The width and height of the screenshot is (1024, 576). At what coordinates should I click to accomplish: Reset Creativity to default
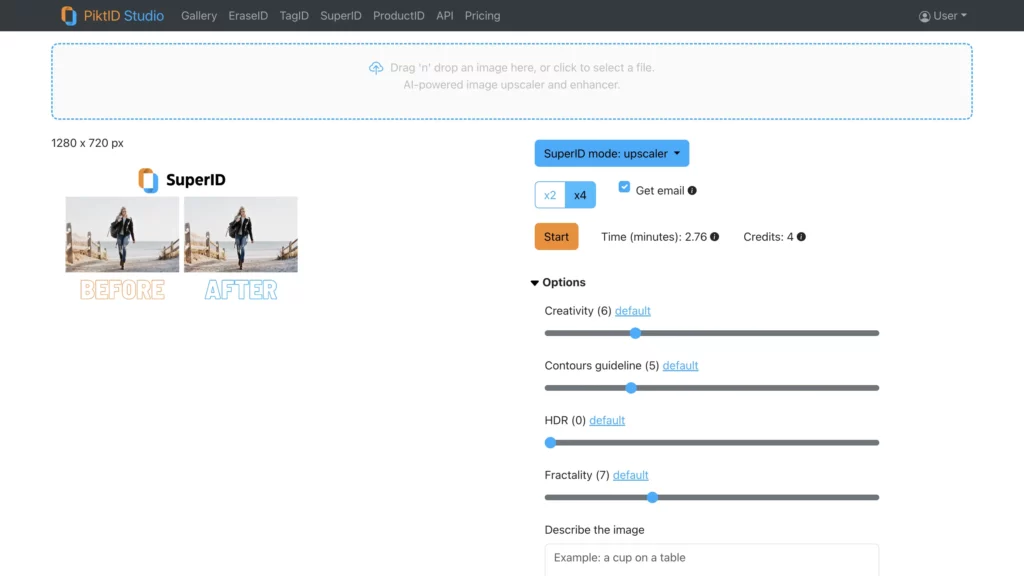[x=632, y=310]
